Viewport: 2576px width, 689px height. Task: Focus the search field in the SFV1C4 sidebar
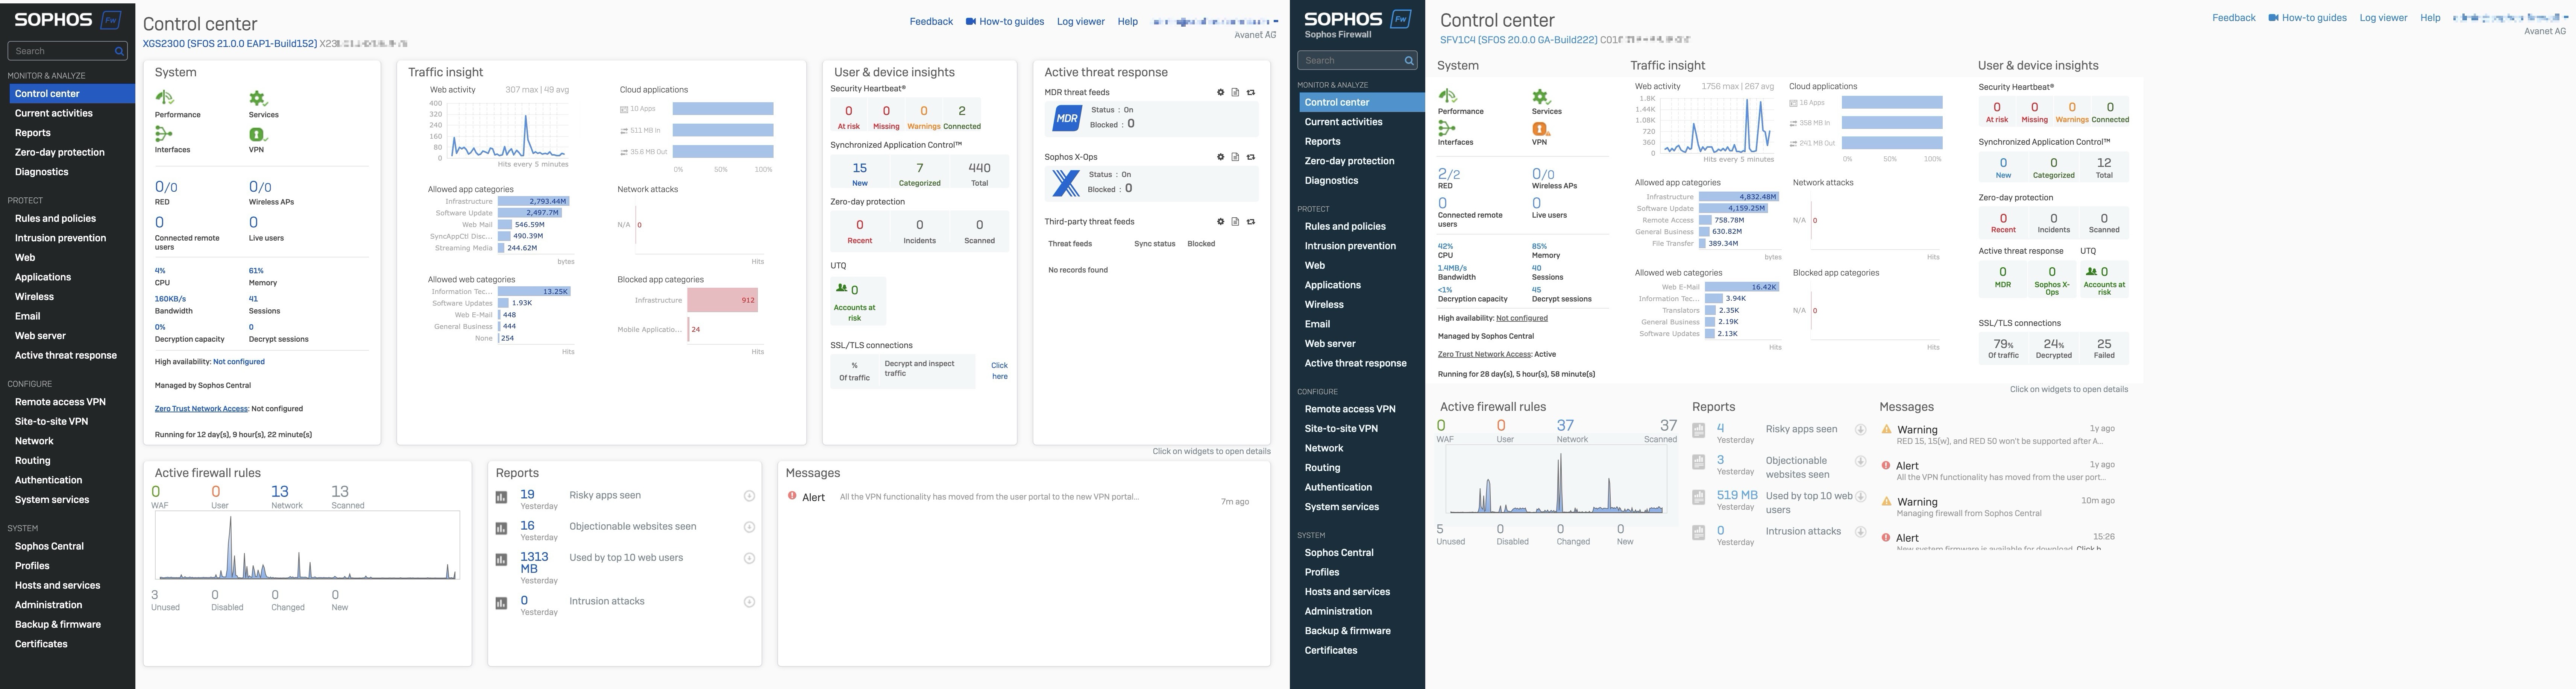[x=1357, y=60]
